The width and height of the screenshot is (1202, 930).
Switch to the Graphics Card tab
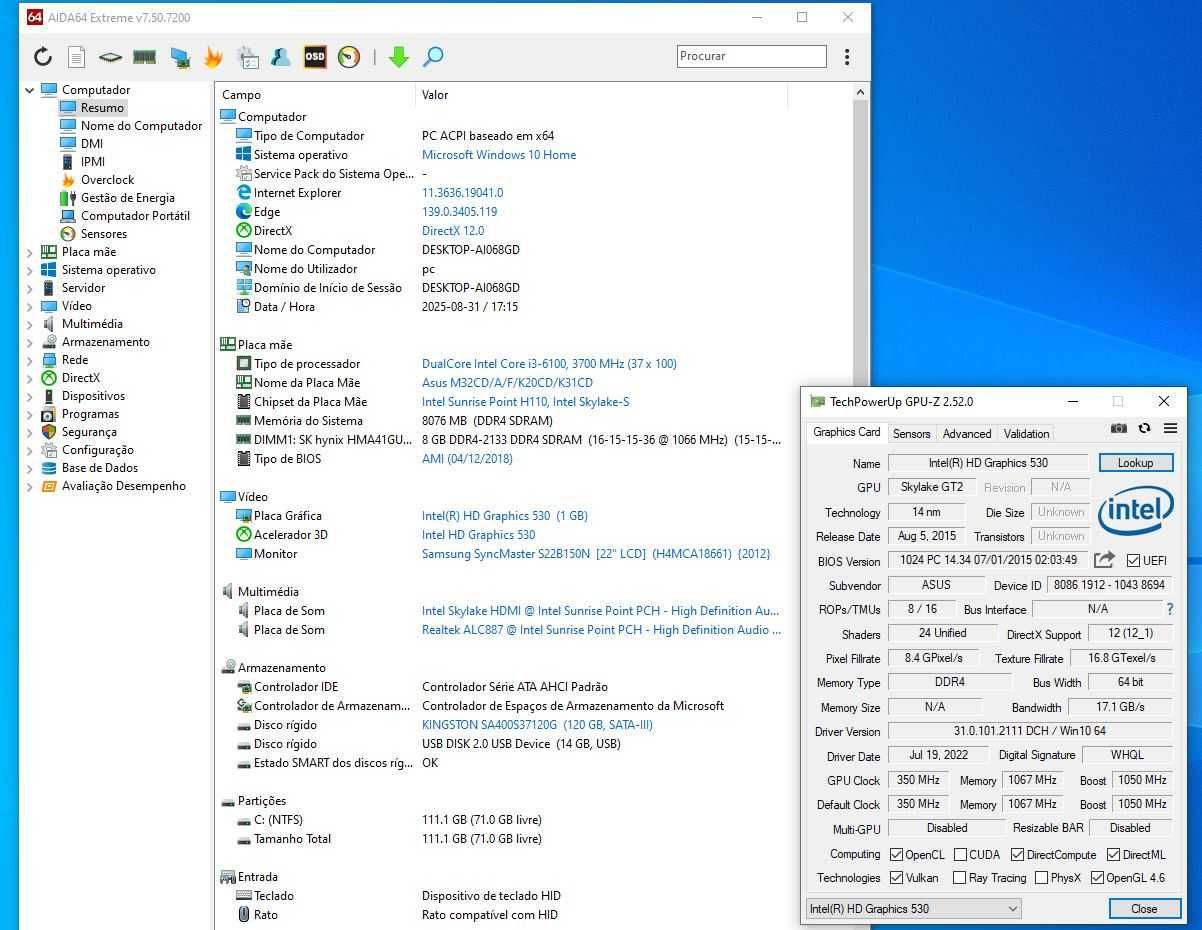pyautogui.click(x=847, y=432)
